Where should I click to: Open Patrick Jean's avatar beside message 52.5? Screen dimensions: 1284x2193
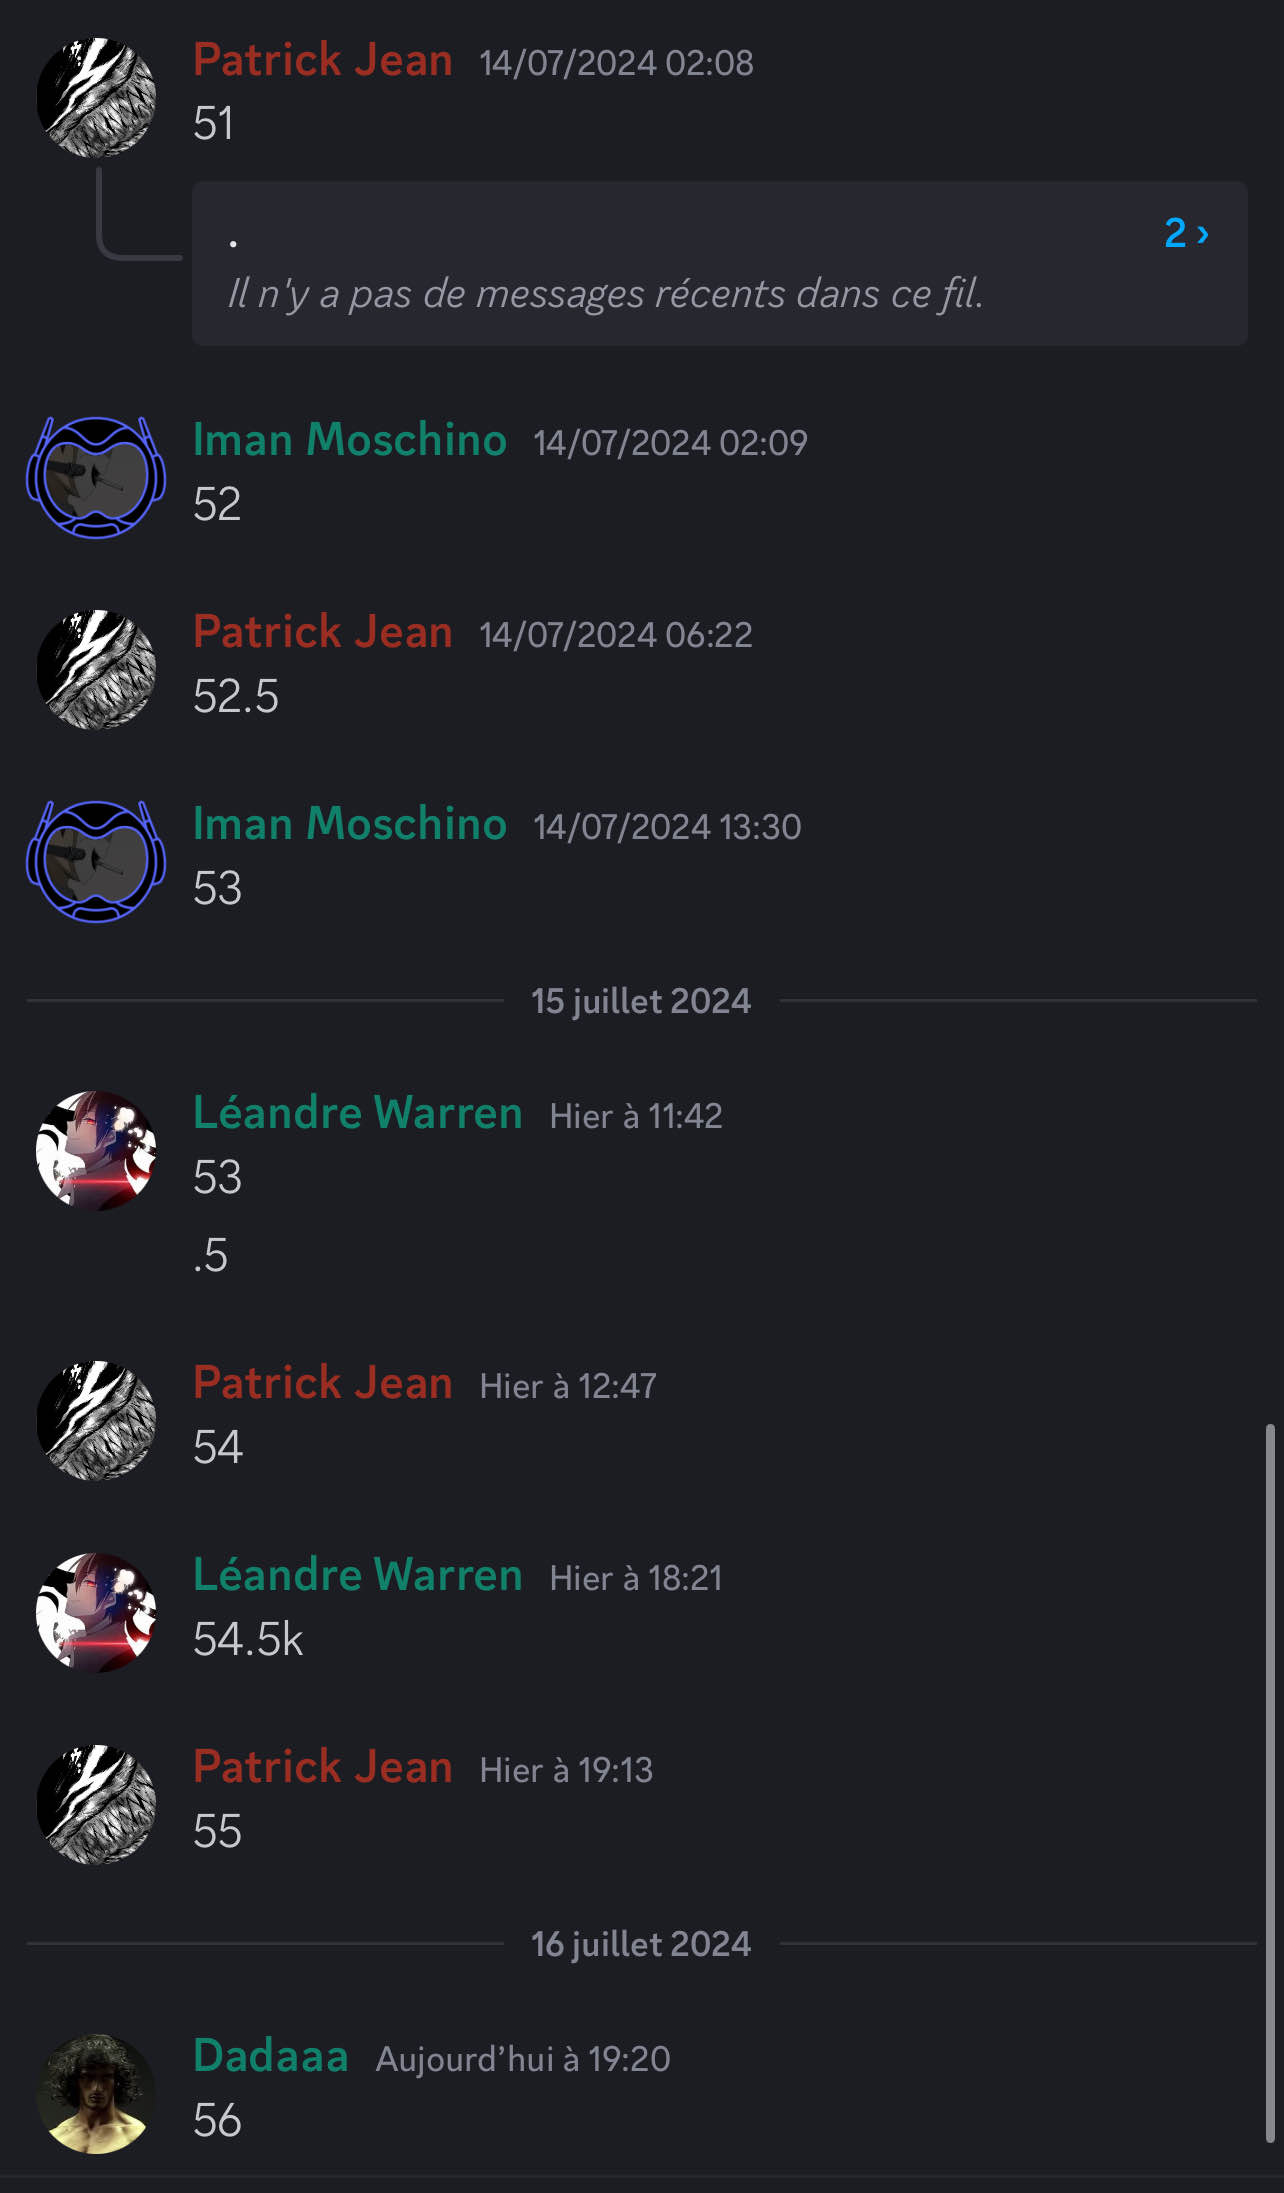click(96, 669)
